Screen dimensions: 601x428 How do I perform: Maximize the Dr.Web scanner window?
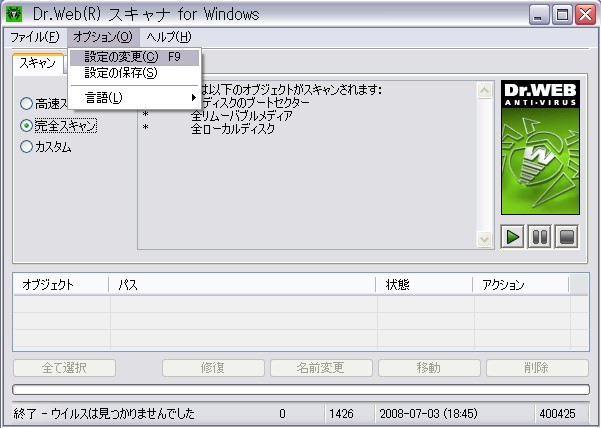tap(562, 15)
